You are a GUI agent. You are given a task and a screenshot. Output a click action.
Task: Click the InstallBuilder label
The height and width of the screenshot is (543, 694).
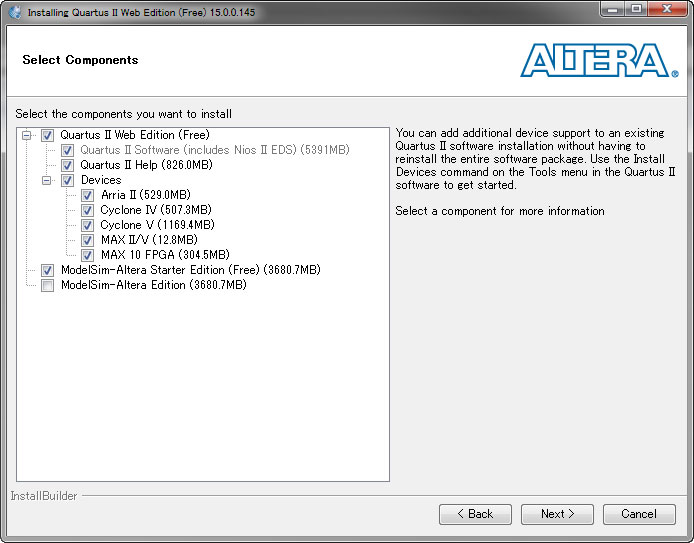(44, 496)
